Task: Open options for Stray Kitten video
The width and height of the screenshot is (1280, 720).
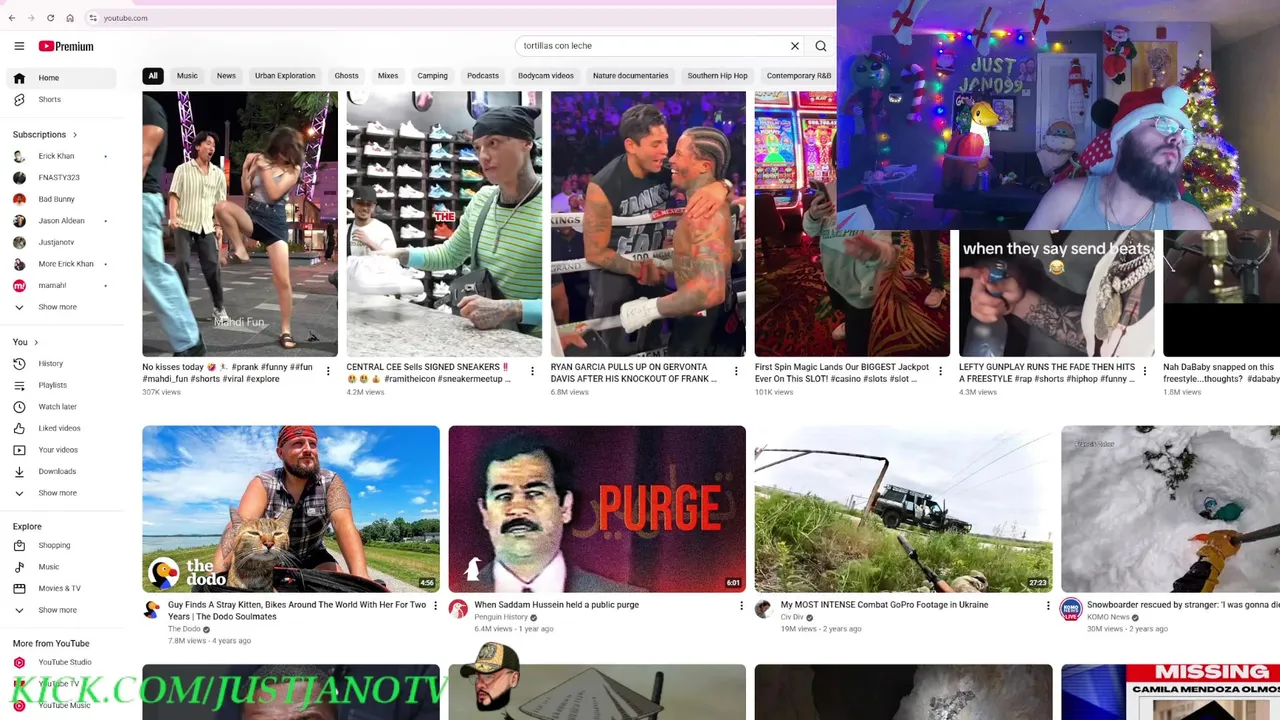Action: [x=435, y=606]
